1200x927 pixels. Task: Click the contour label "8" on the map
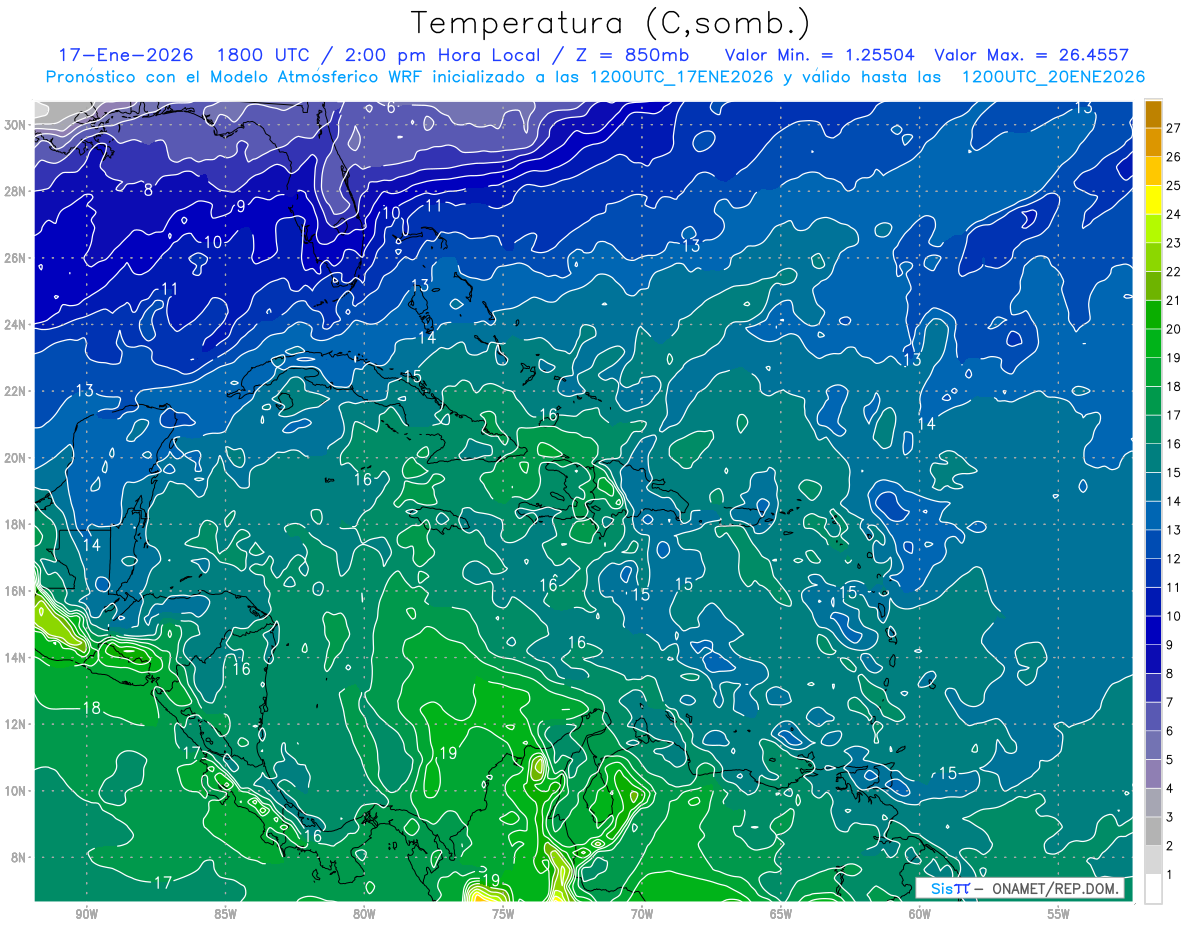(148, 190)
